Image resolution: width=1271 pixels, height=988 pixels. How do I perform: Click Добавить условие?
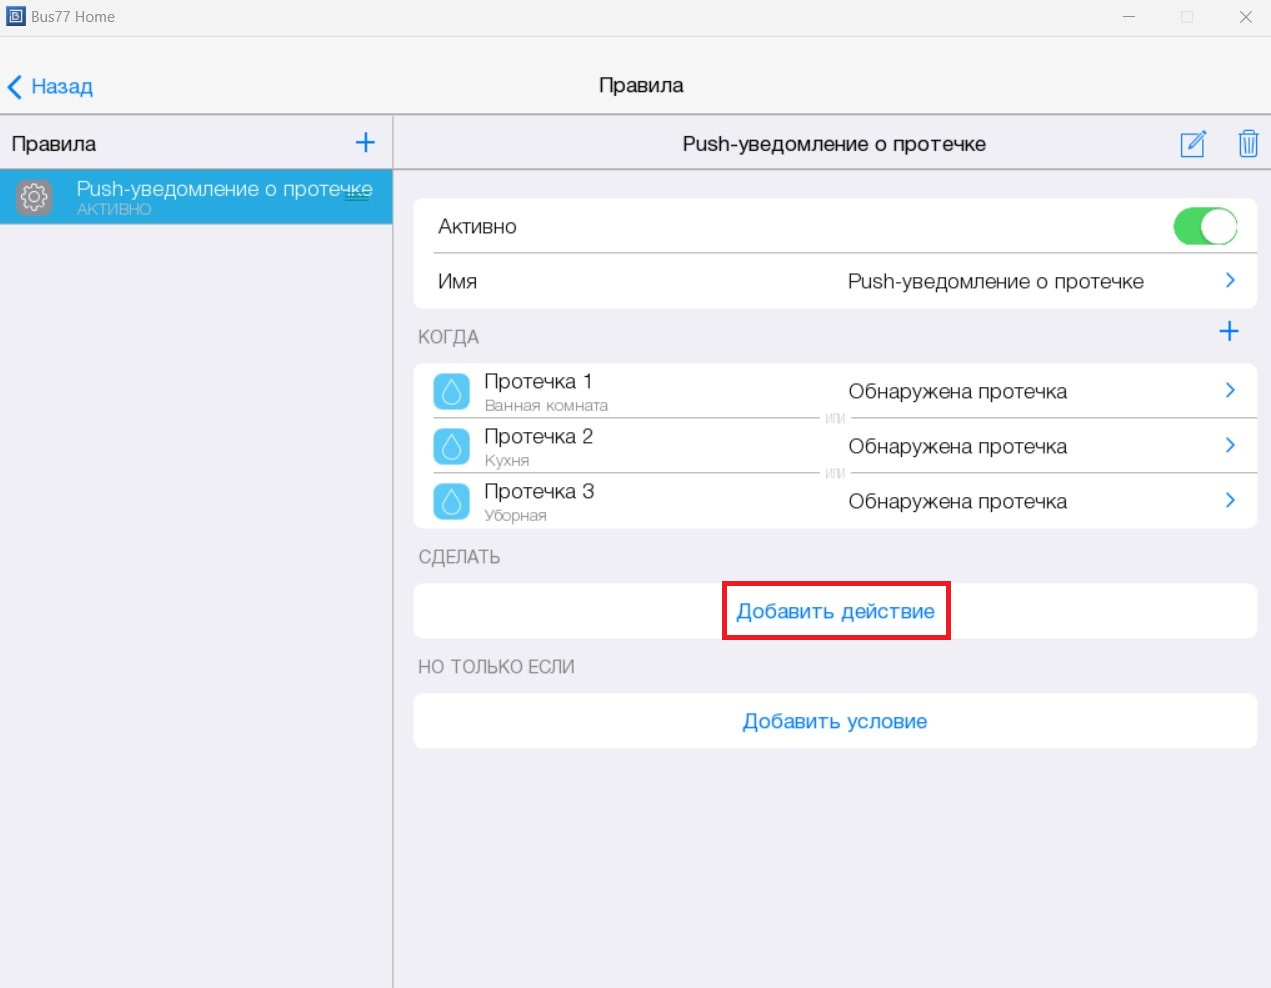(835, 721)
